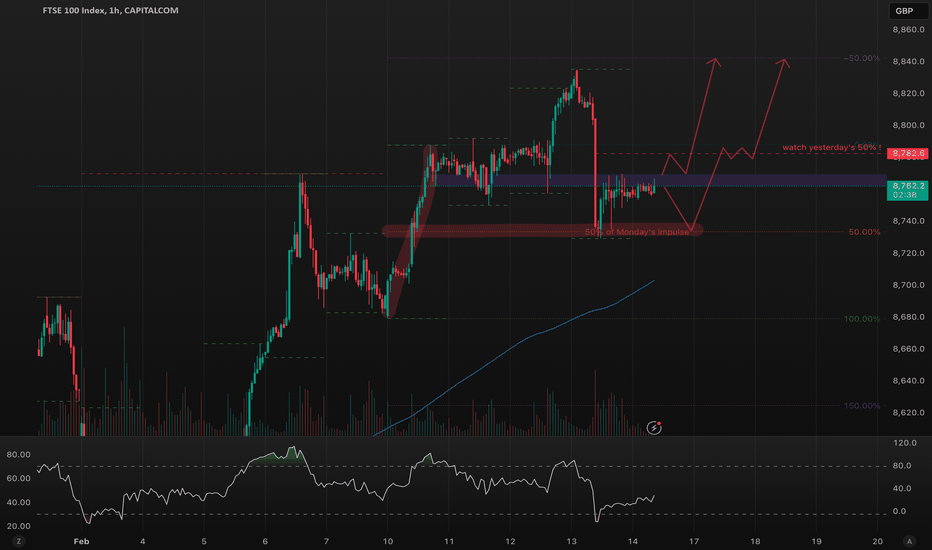Select the '50% of Monday's impulse' text label

click(637, 232)
